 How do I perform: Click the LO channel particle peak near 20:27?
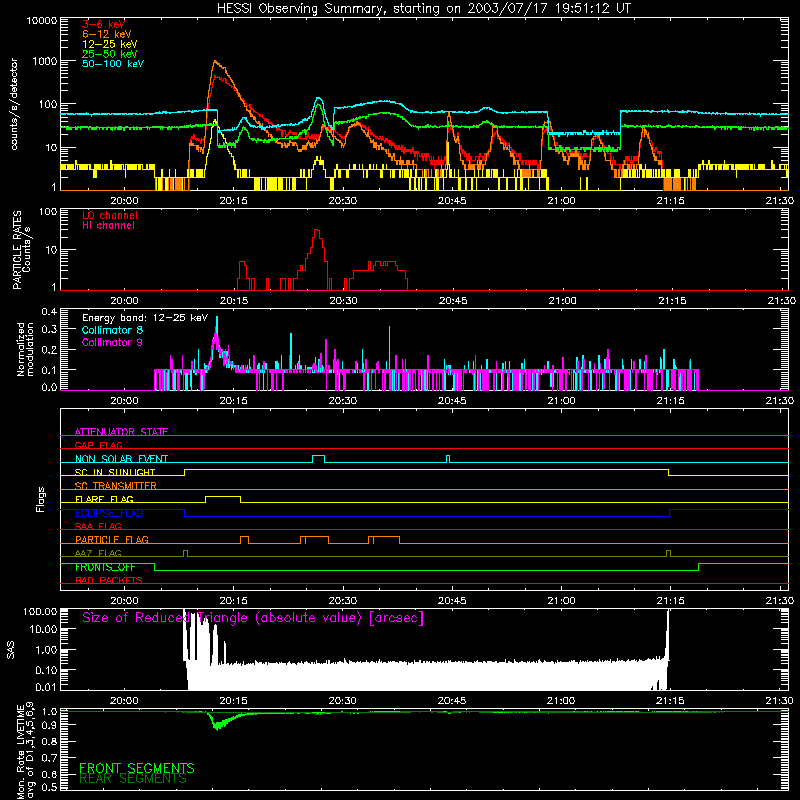pos(317,231)
